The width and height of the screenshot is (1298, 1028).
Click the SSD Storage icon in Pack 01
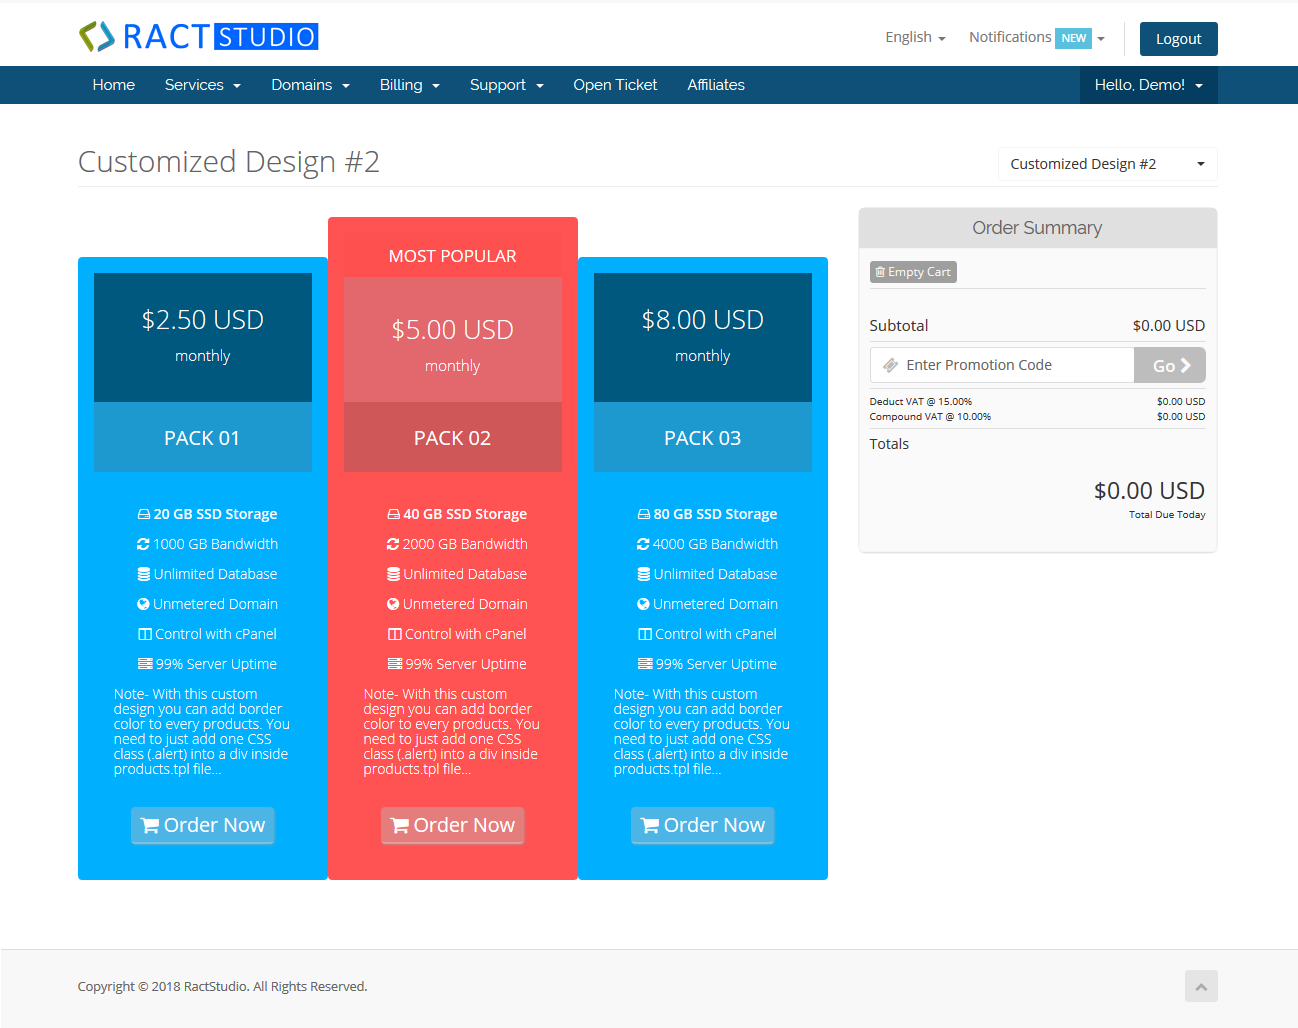(143, 513)
